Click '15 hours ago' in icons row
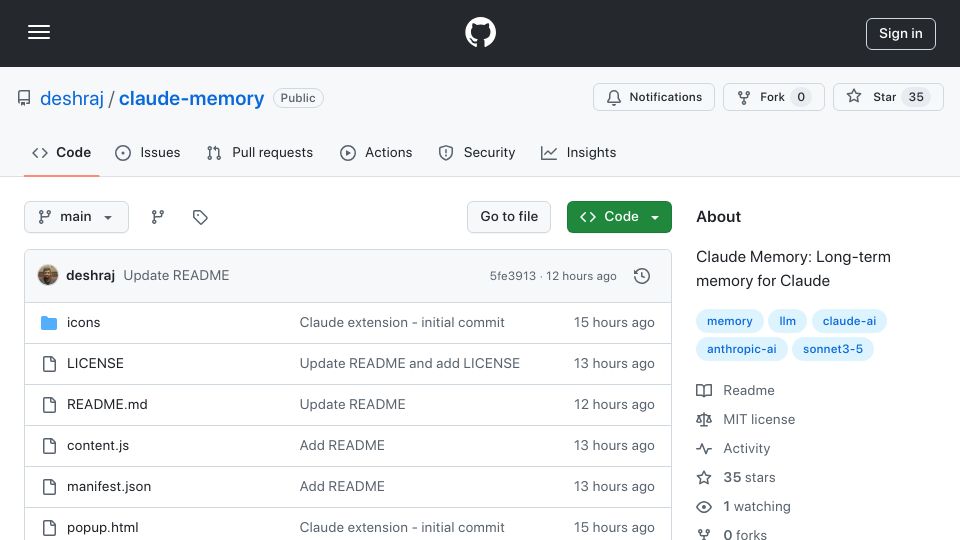The height and width of the screenshot is (540, 960). [614, 323]
